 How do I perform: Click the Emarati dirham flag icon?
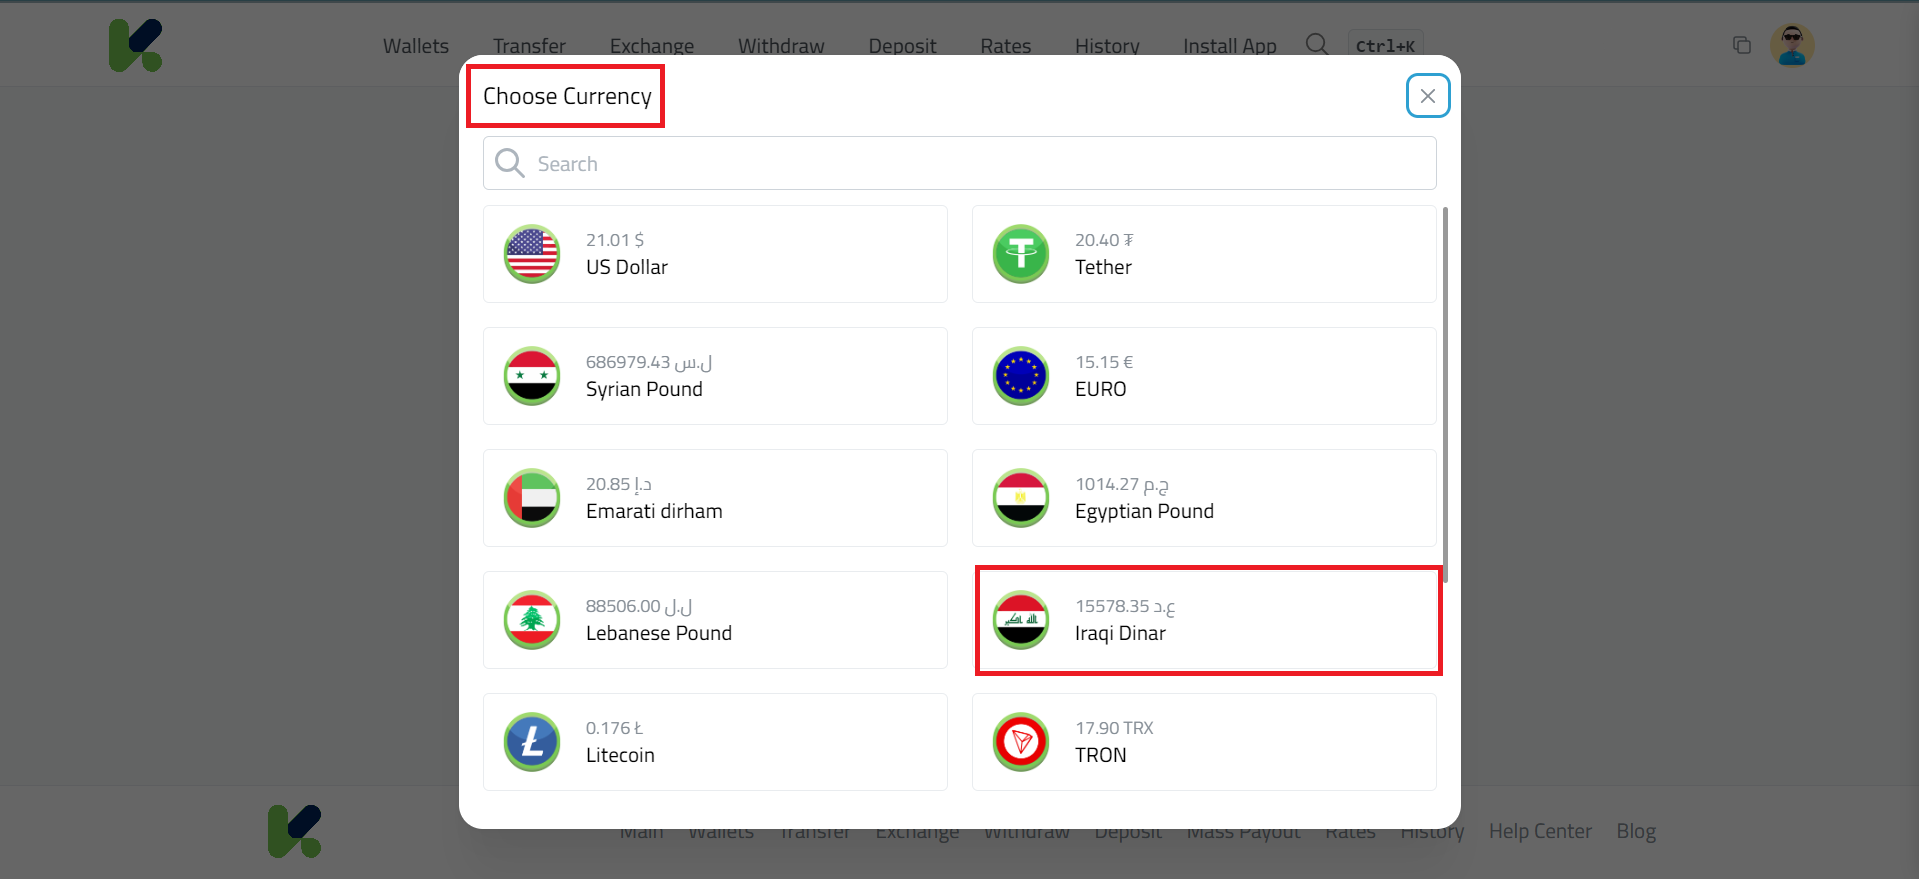532,498
